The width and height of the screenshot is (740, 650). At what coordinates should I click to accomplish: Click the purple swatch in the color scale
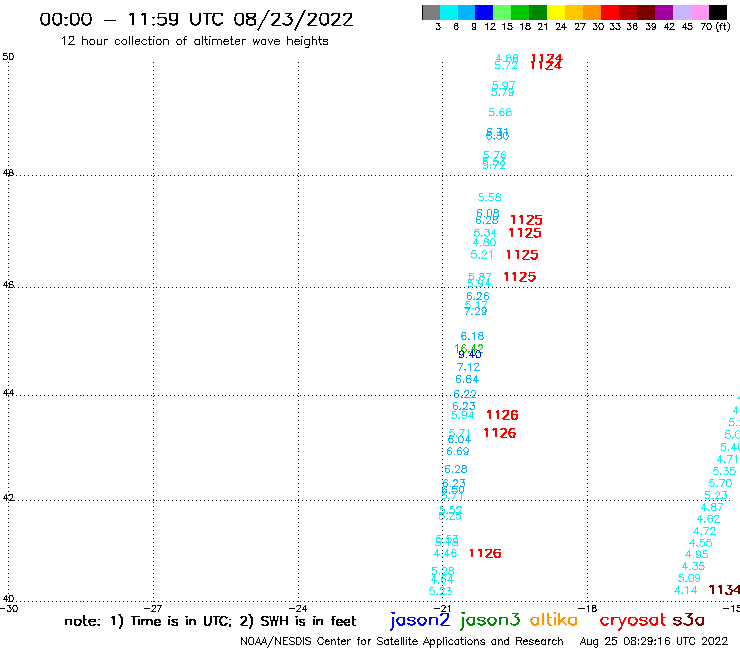[x=664, y=12]
